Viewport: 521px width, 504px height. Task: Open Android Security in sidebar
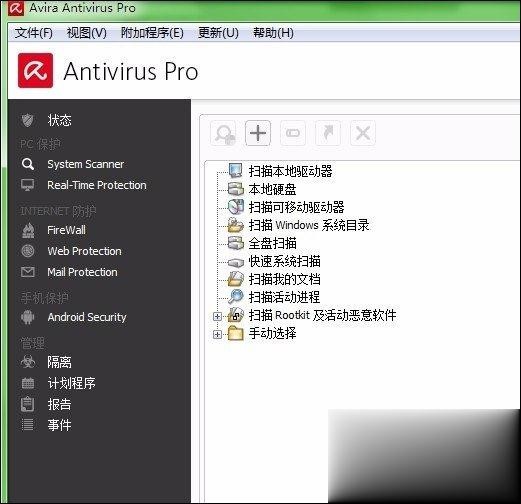point(87,317)
